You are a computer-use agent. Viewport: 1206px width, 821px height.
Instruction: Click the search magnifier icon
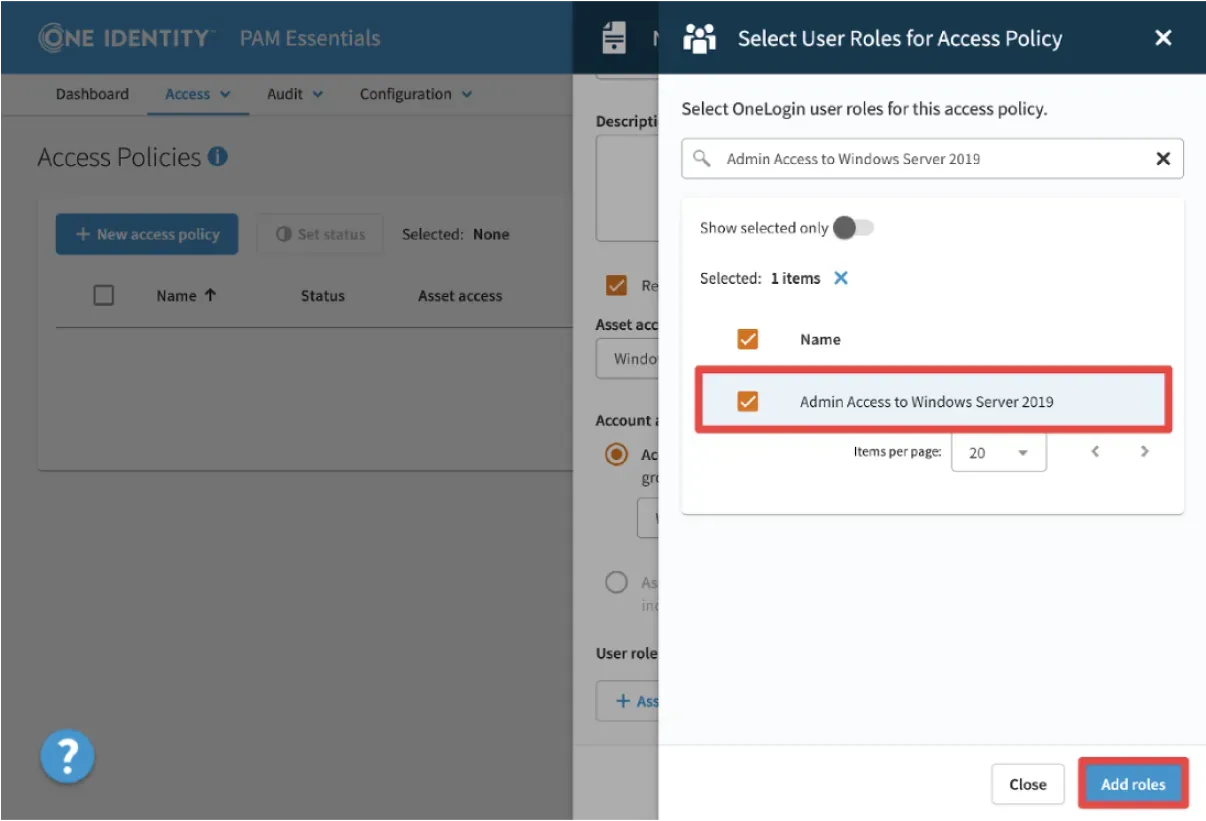tap(702, 159)
